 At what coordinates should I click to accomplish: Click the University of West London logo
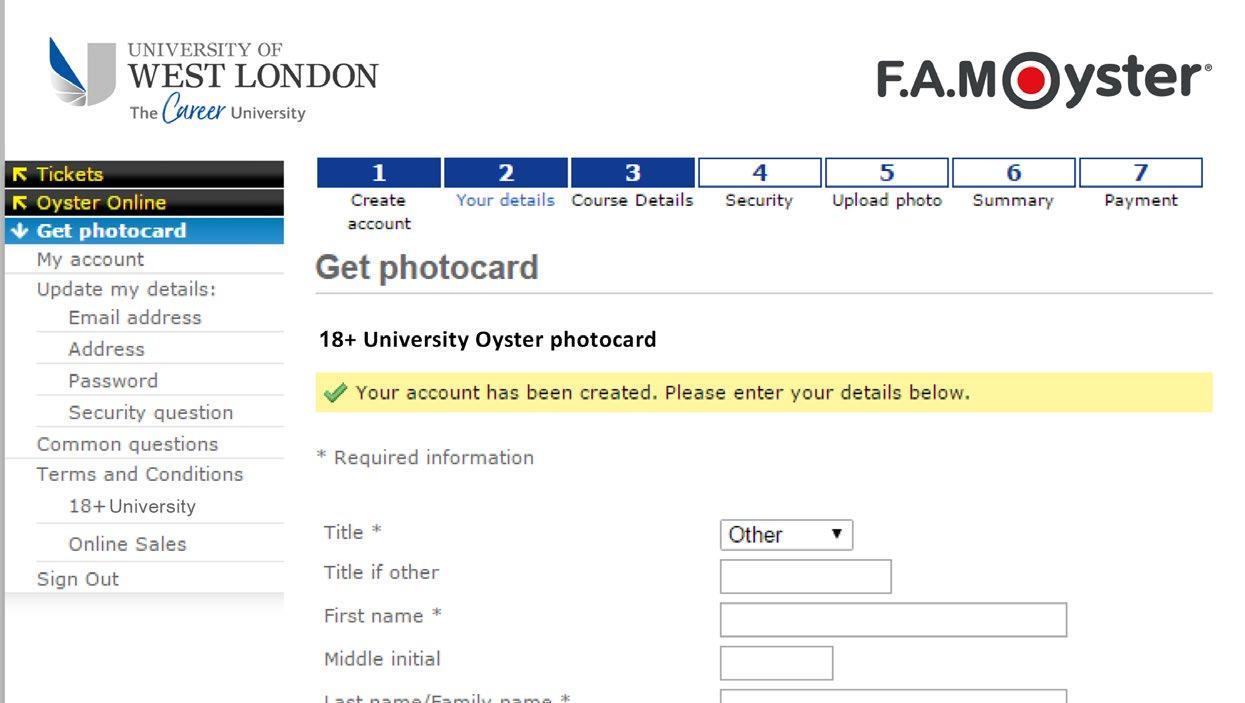click(213, 80)
